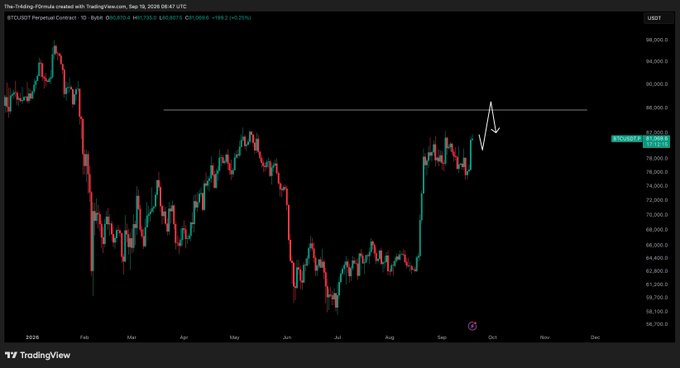This screenshot has height=368, width=680.
Task: Click the 90,000.0 price axis label
Action: click(657, 84)
